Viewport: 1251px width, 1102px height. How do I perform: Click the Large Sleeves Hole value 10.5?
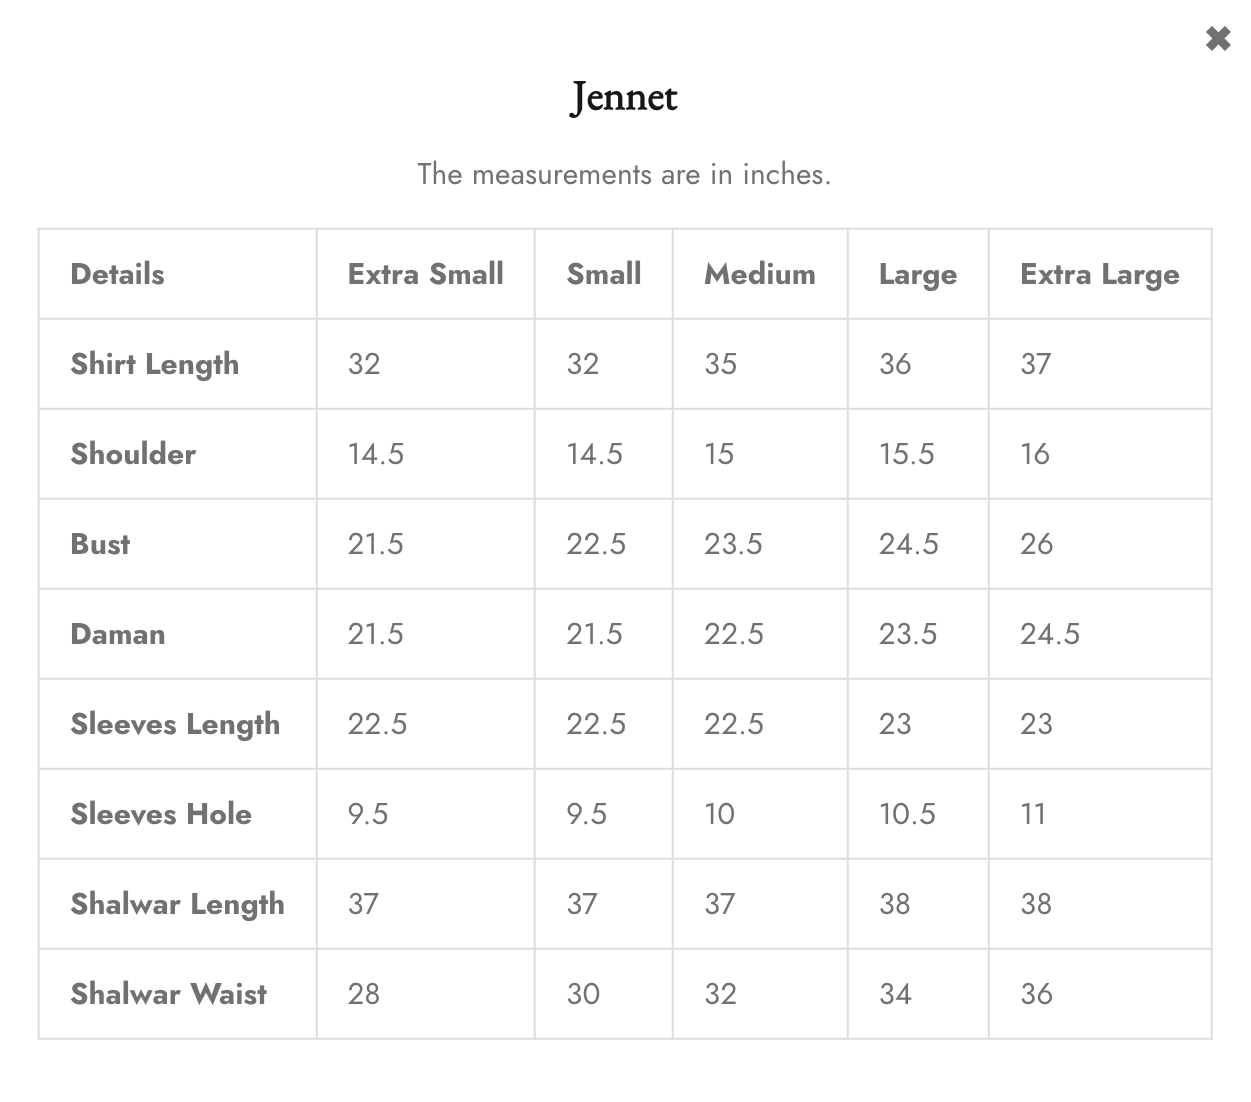click(x=907, y=814)
